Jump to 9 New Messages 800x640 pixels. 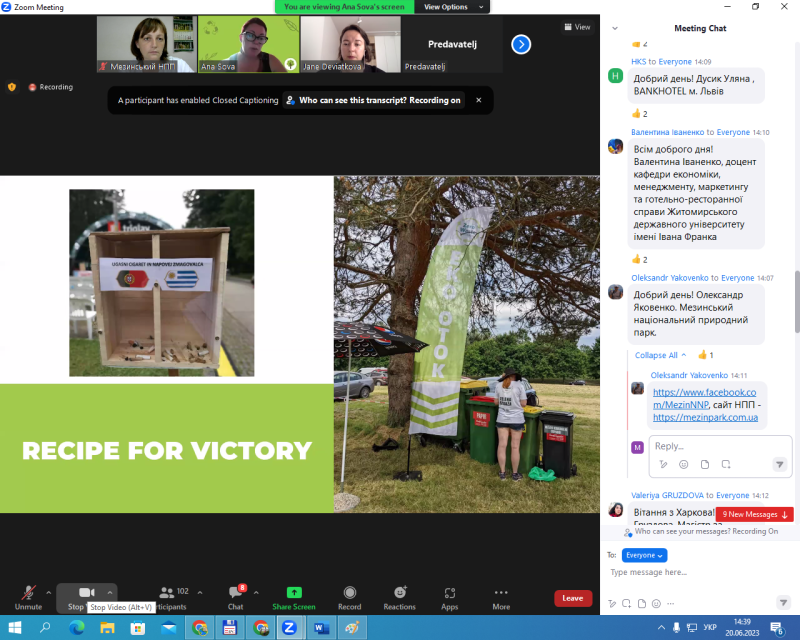(755, 514)
